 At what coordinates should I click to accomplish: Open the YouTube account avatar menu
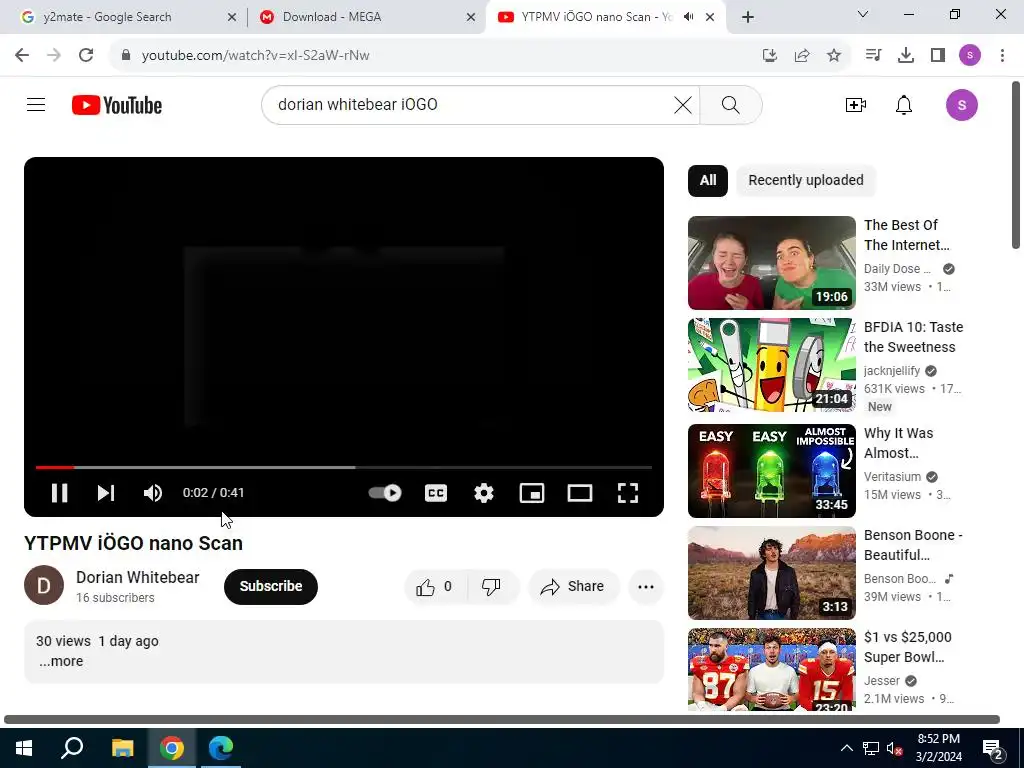[x=961, y=104]
